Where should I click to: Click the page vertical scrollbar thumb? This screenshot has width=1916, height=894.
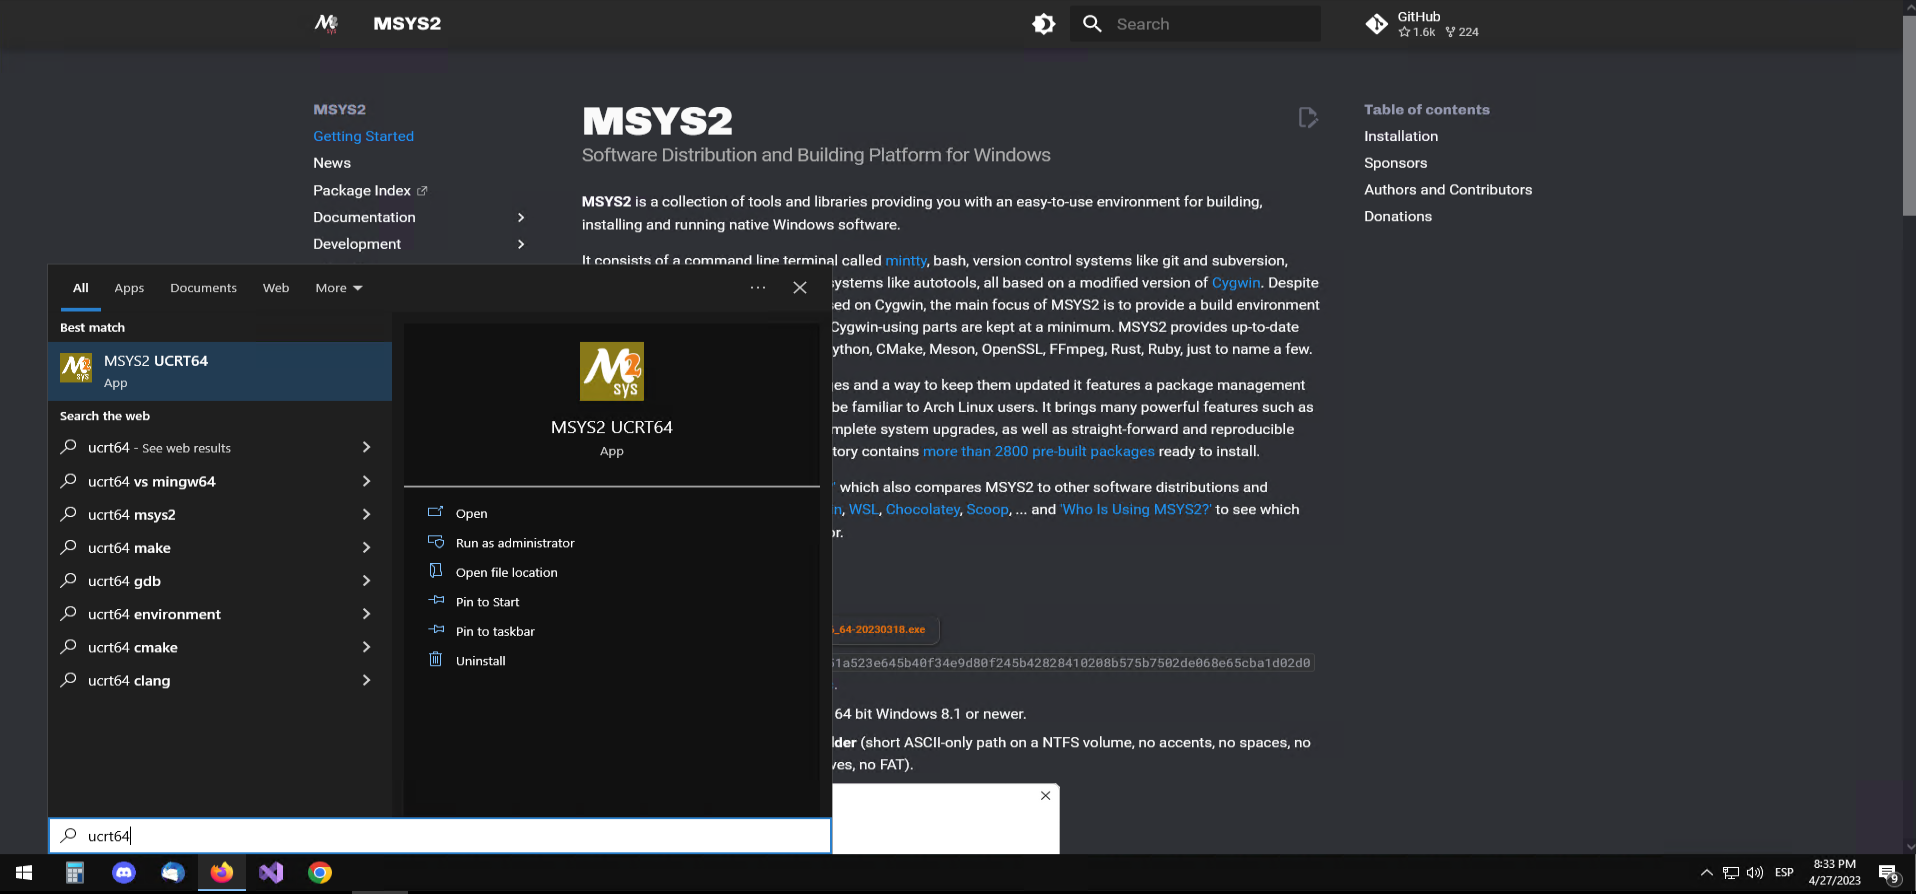(x=1909, y=115)
